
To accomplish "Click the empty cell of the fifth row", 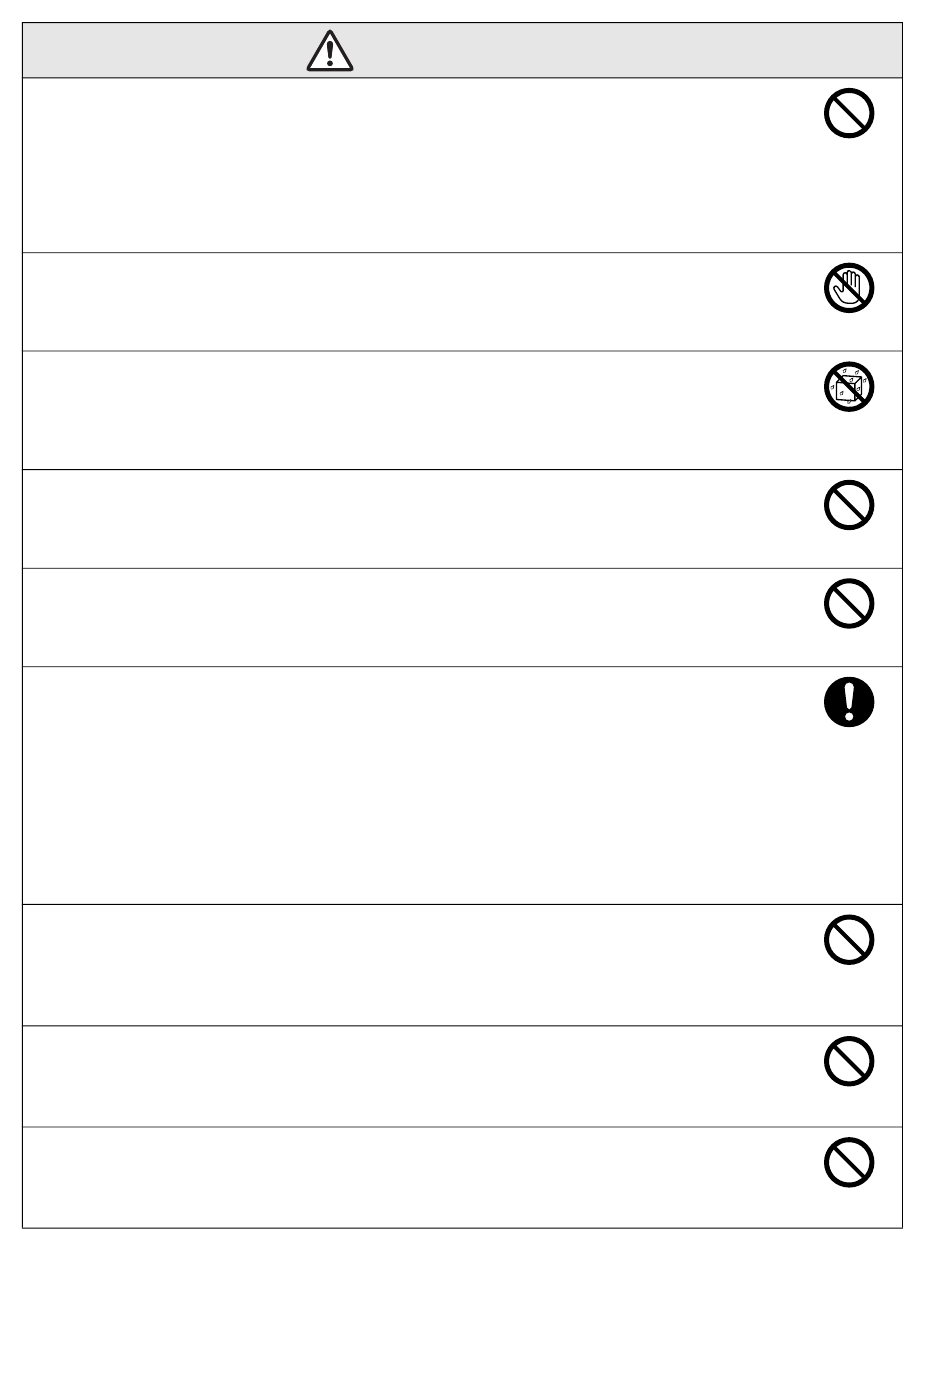I will (x=420, y=617).
